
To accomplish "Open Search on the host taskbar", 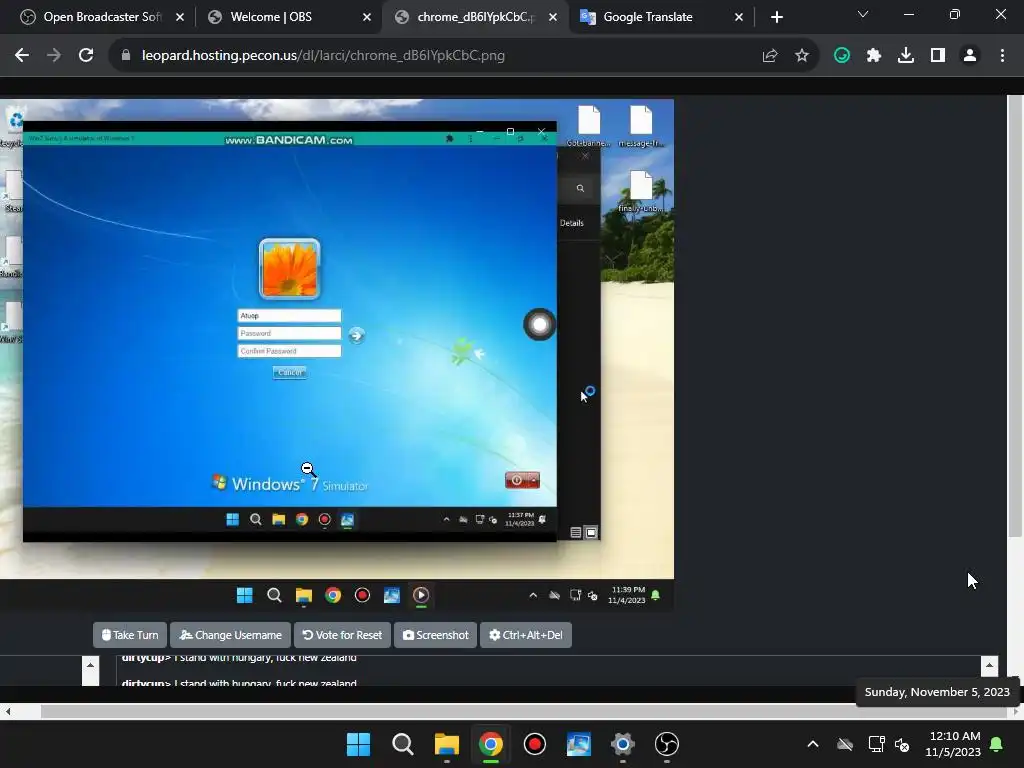I will tap(402, 744).
